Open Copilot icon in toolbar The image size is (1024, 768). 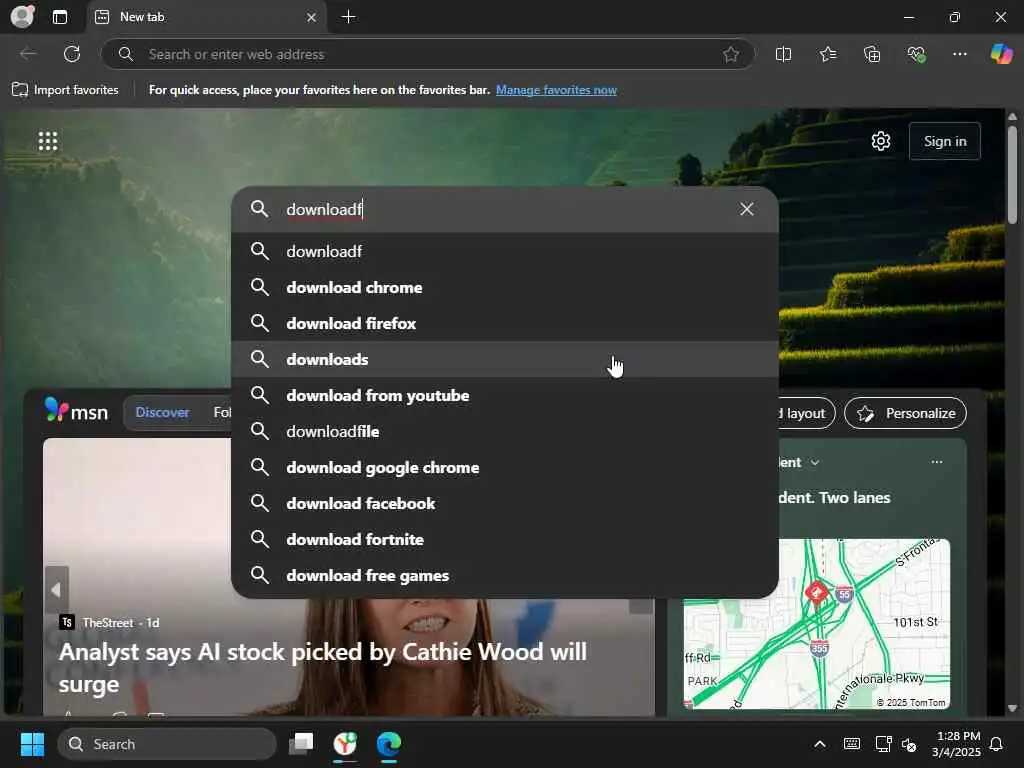pos(1001,54)
